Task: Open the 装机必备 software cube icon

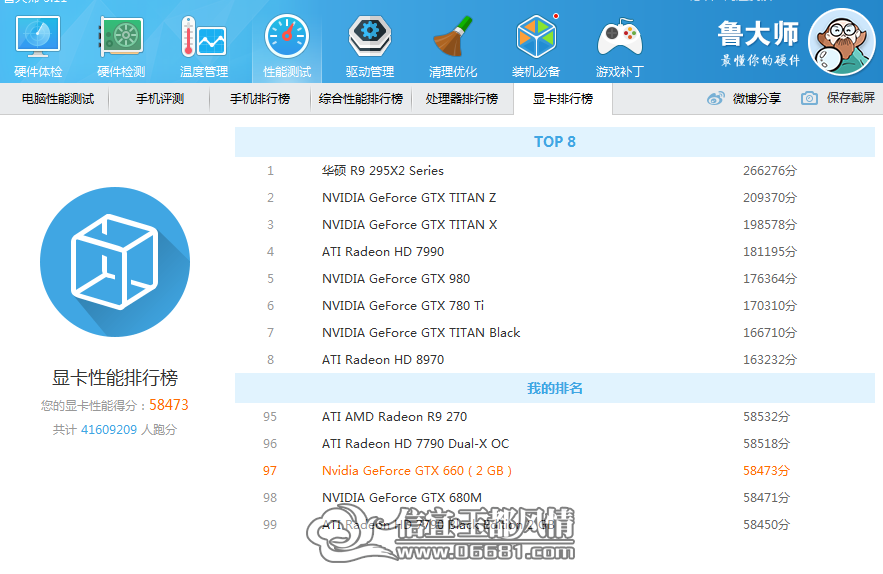Action: point(537,35)
